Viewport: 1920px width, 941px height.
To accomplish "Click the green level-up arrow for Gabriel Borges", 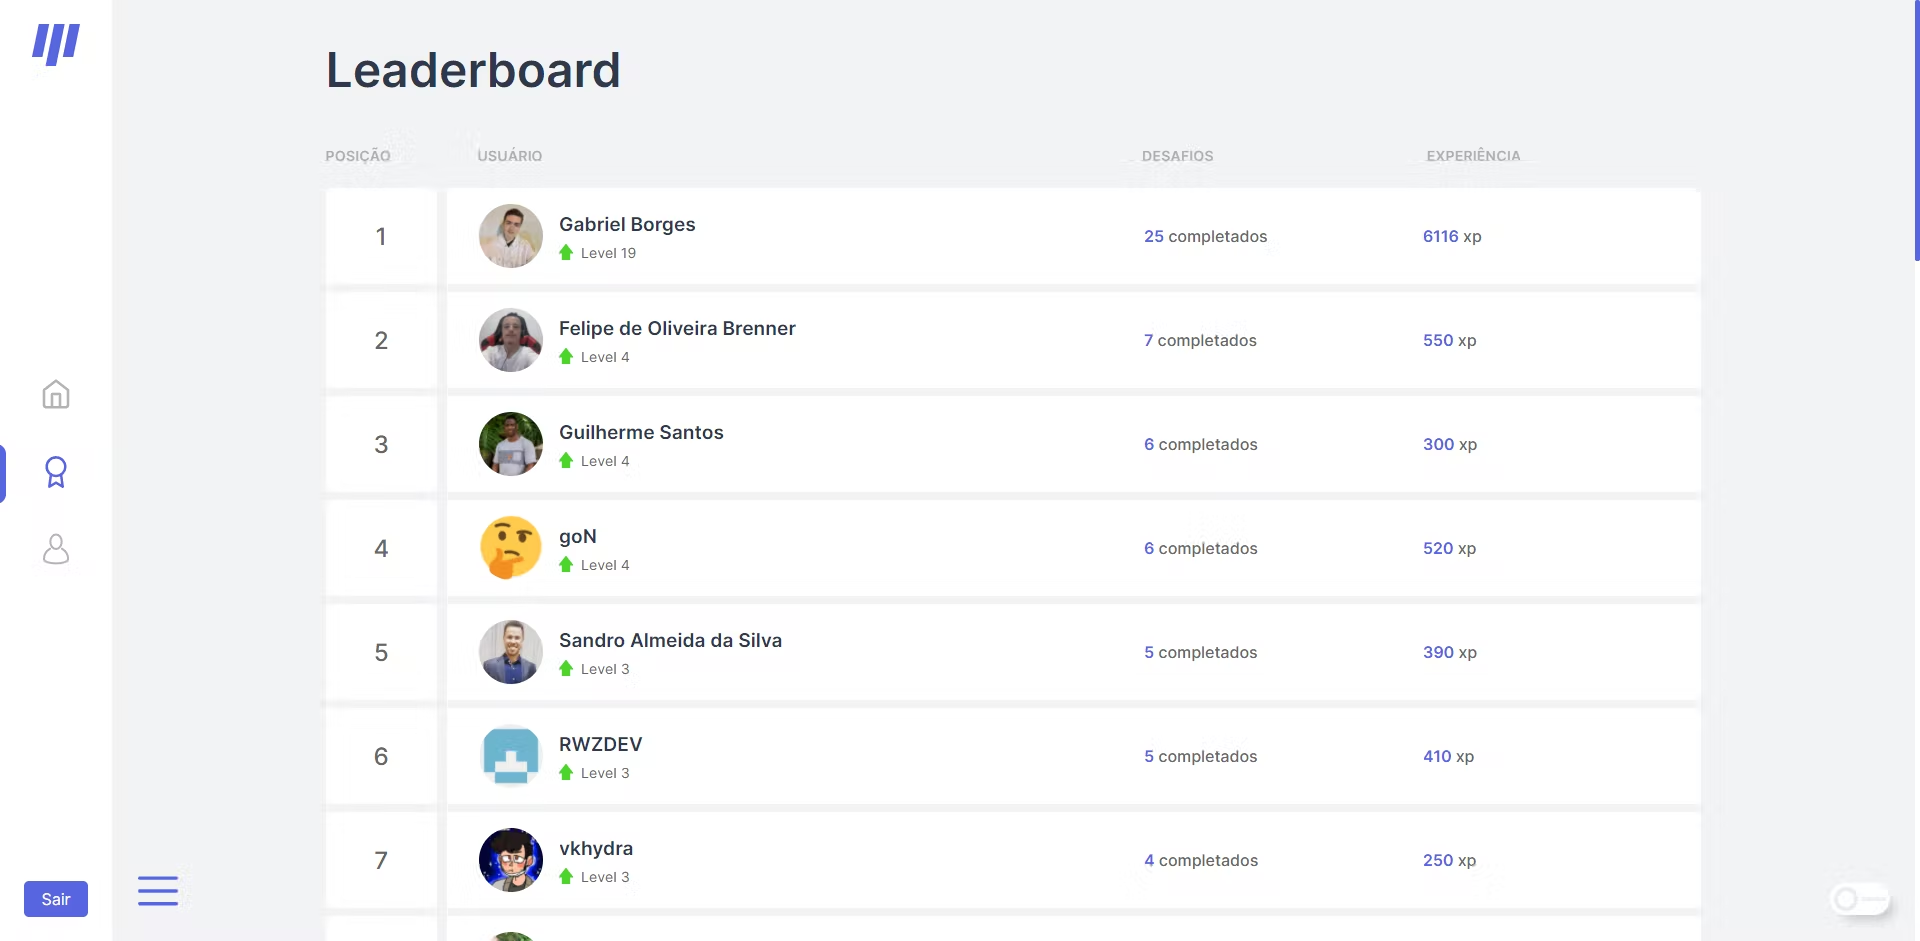I will coord(566,253).
